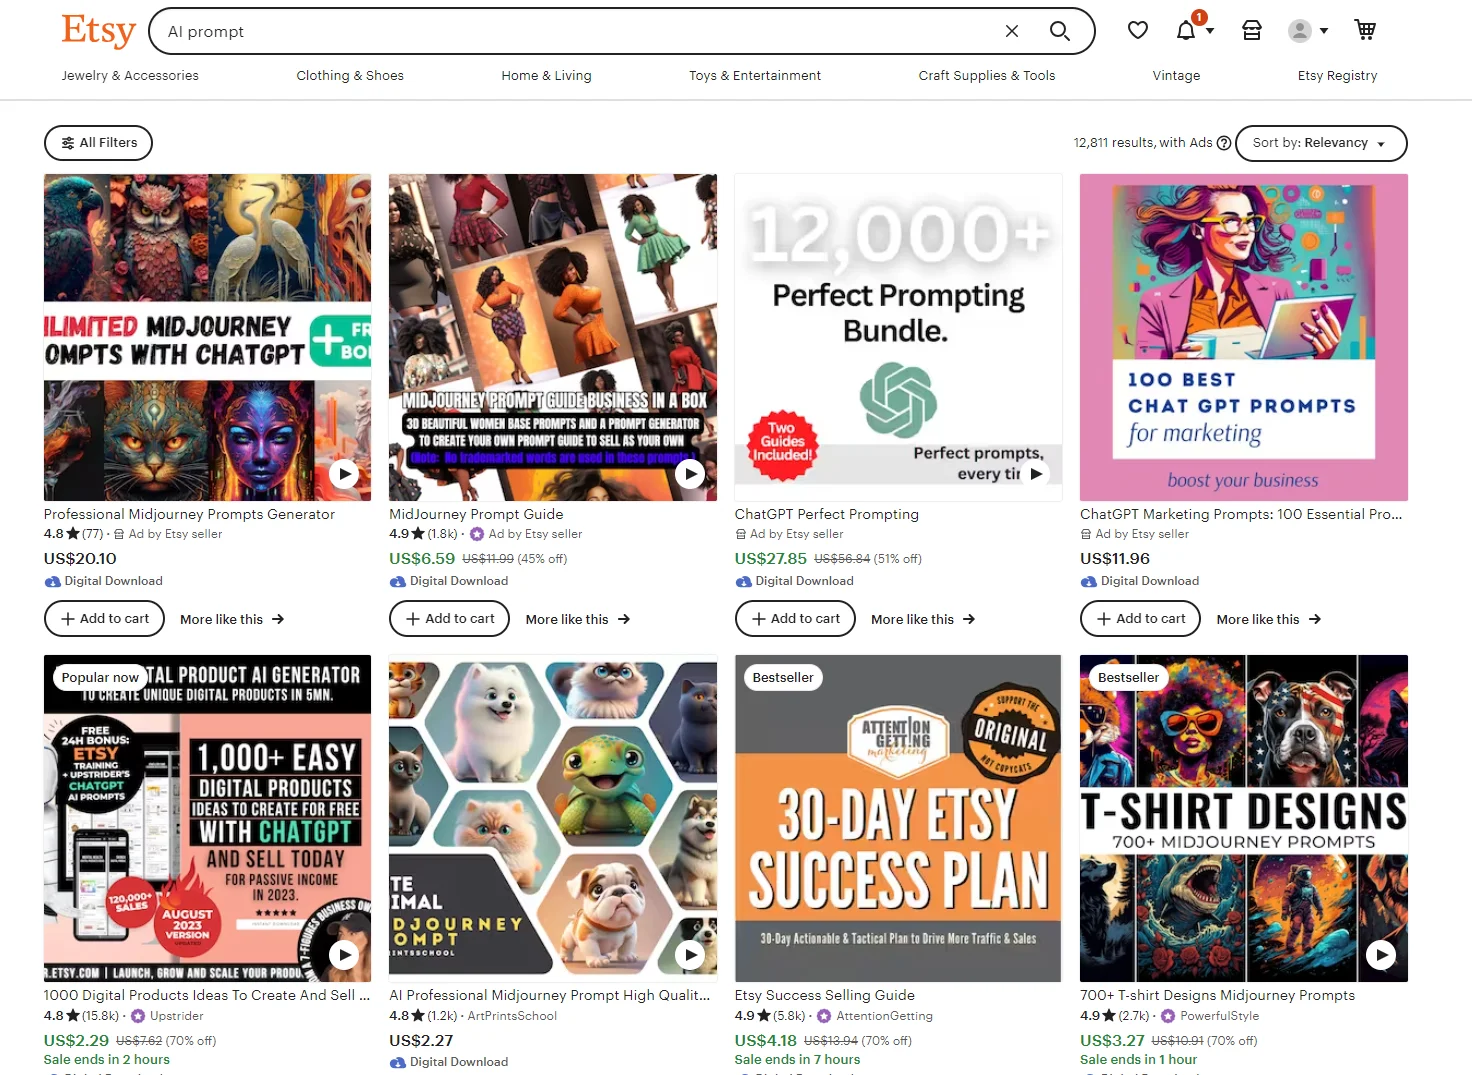1472x1075 pixels.
Task: Click inside the search input field
Action: tap(500, 31)
